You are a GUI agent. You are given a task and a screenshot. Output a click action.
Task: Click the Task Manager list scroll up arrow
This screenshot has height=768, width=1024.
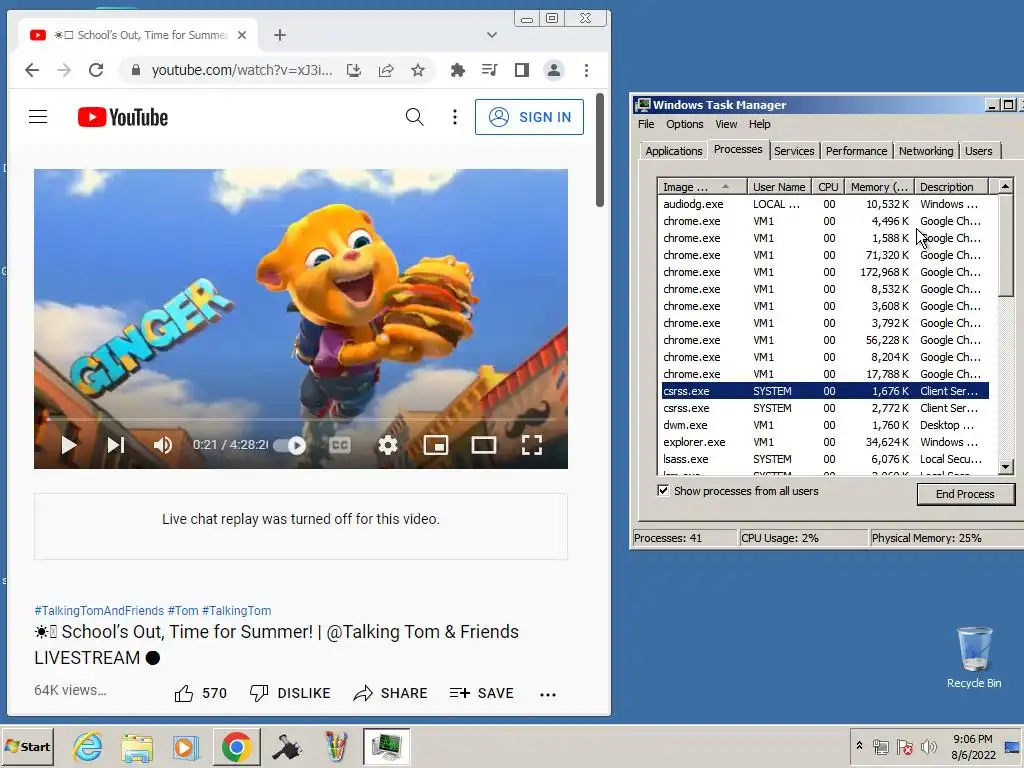click(1006, 187)
